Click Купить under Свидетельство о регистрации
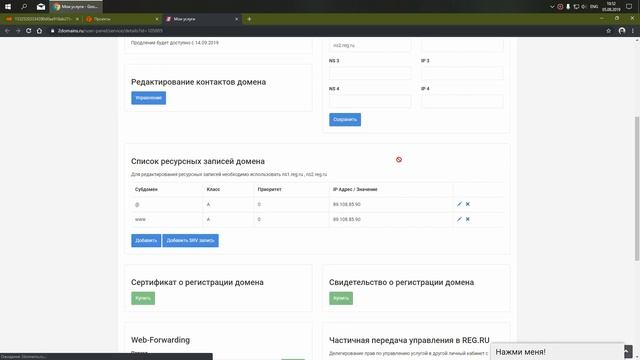Viewport: 640px width, 360px height. tap(341, 298)
